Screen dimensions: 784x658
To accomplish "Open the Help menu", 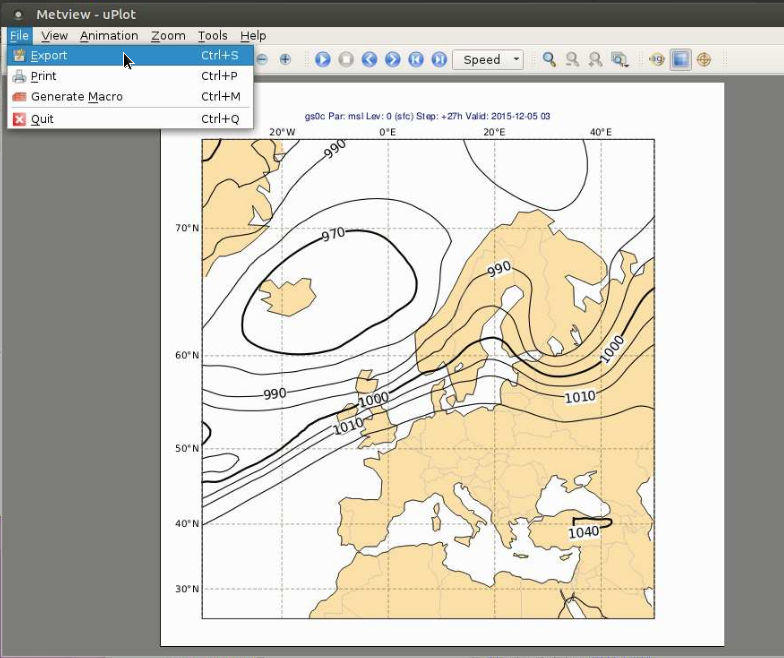I will [253, 36].
